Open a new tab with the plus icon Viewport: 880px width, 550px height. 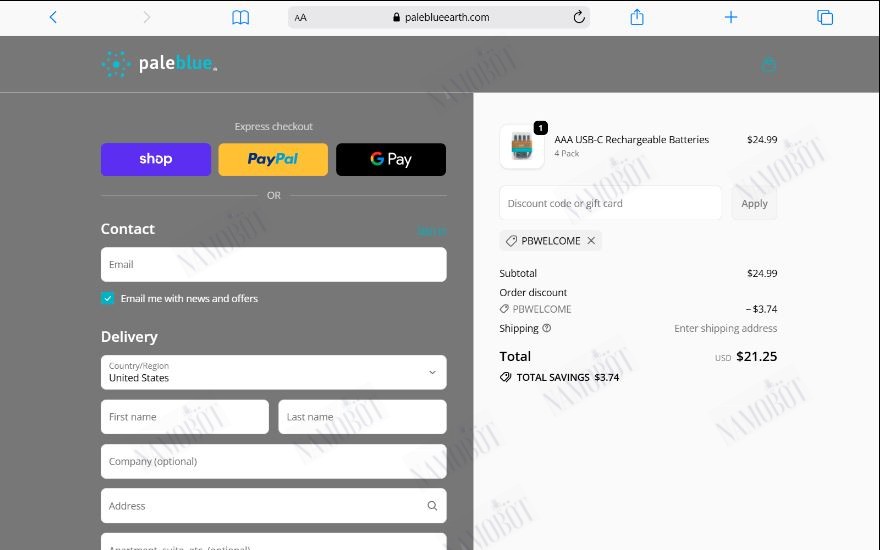[x=730, y=17]
